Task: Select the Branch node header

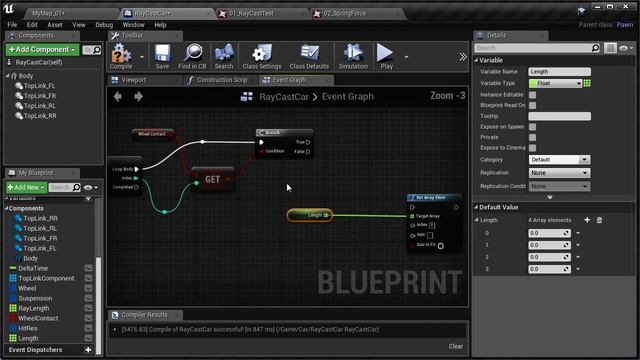Action: [x=284, y=132]
